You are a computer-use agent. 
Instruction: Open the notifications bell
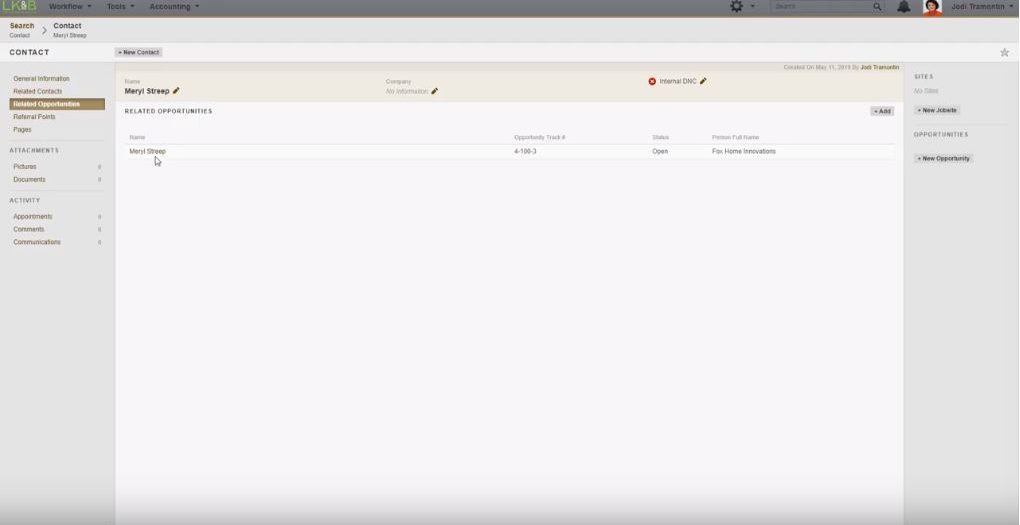pos(904,7)
